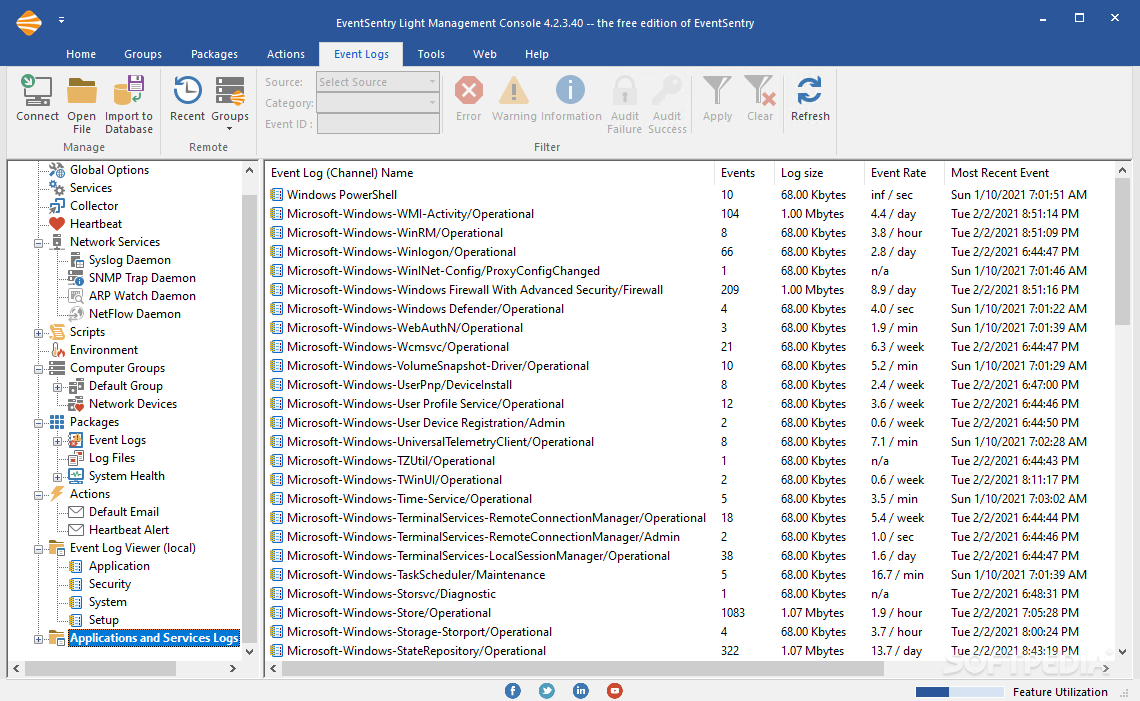Collapse the Event Log Viewer (local) node
This screenshot has height=701, width=1140.
click(x=39, y=550)
